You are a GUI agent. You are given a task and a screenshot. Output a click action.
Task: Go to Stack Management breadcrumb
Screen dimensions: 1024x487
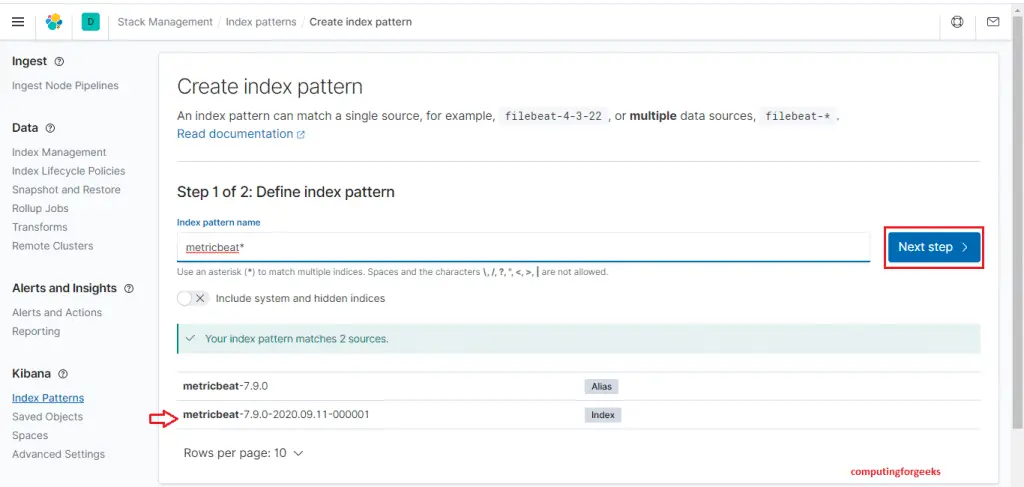[x=165, y=22]
